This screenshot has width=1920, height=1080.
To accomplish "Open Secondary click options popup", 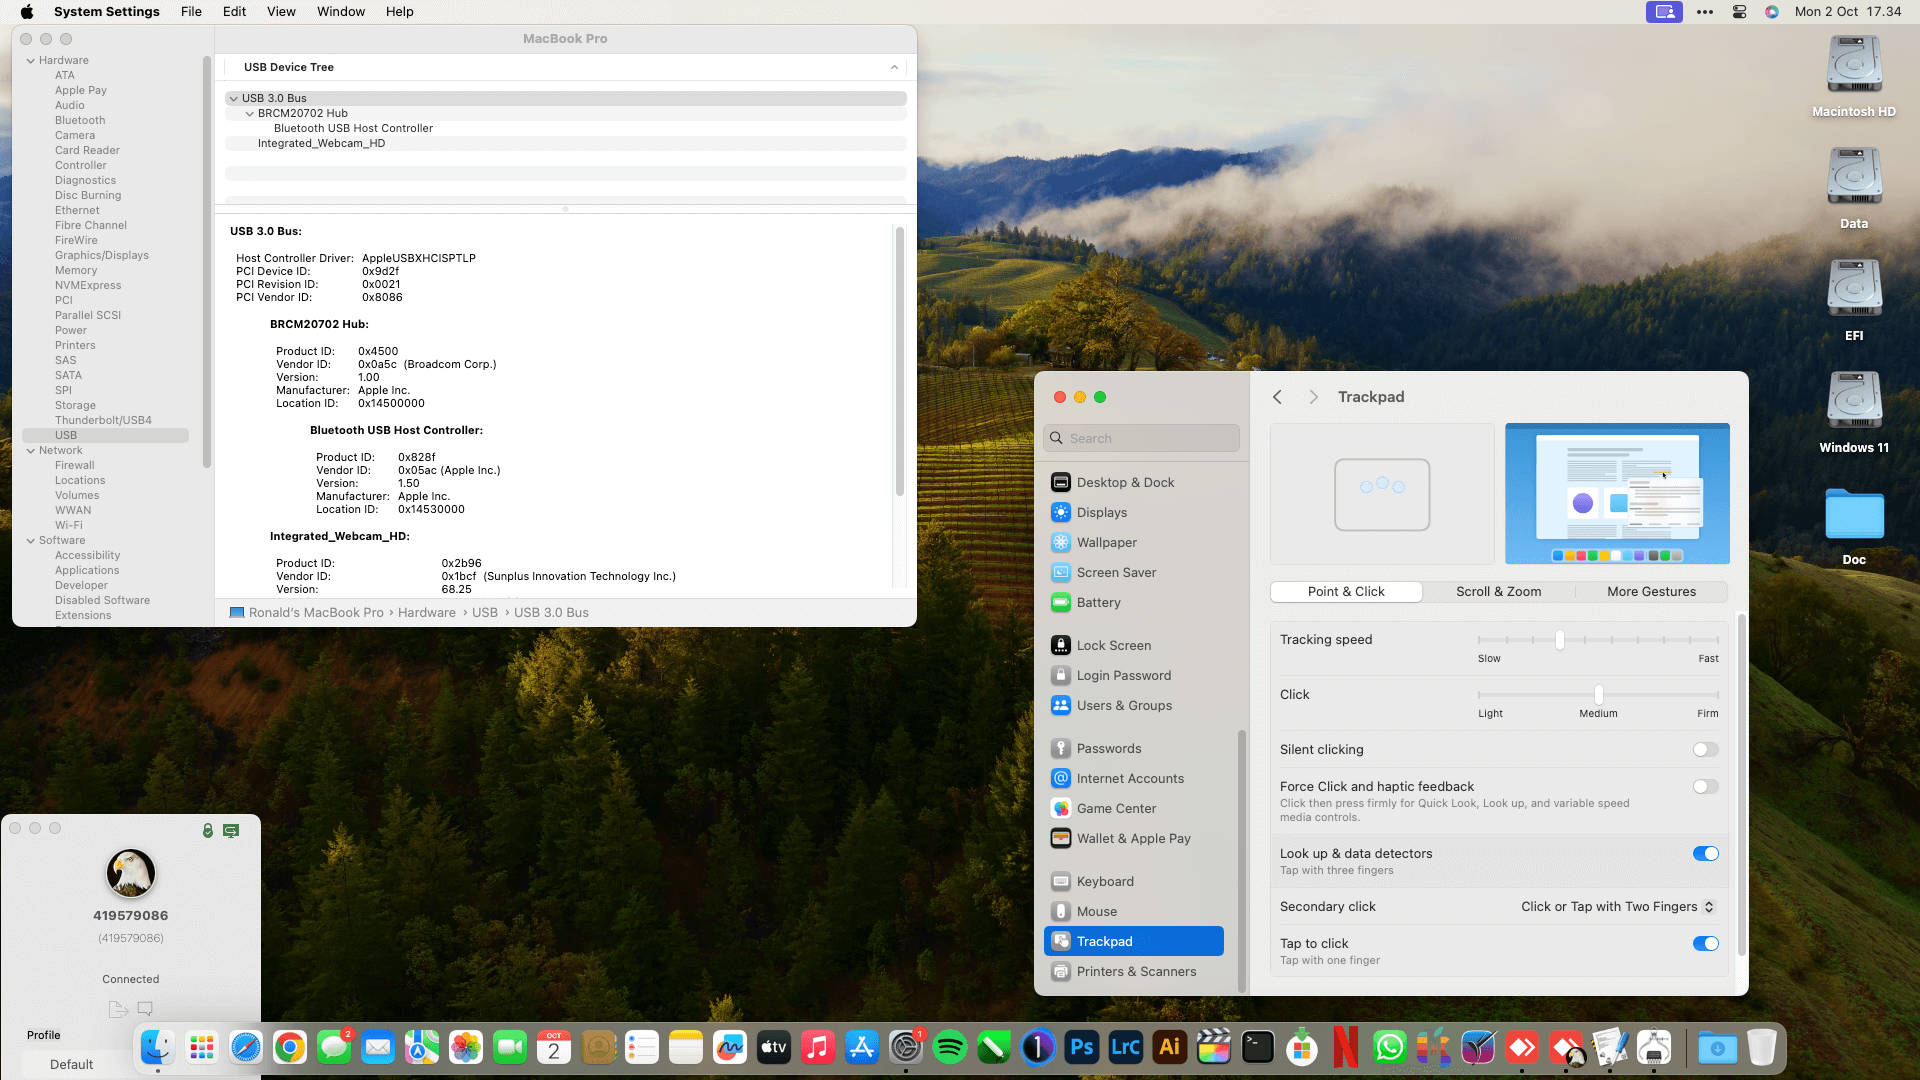I will click(x=1617, y=907).
